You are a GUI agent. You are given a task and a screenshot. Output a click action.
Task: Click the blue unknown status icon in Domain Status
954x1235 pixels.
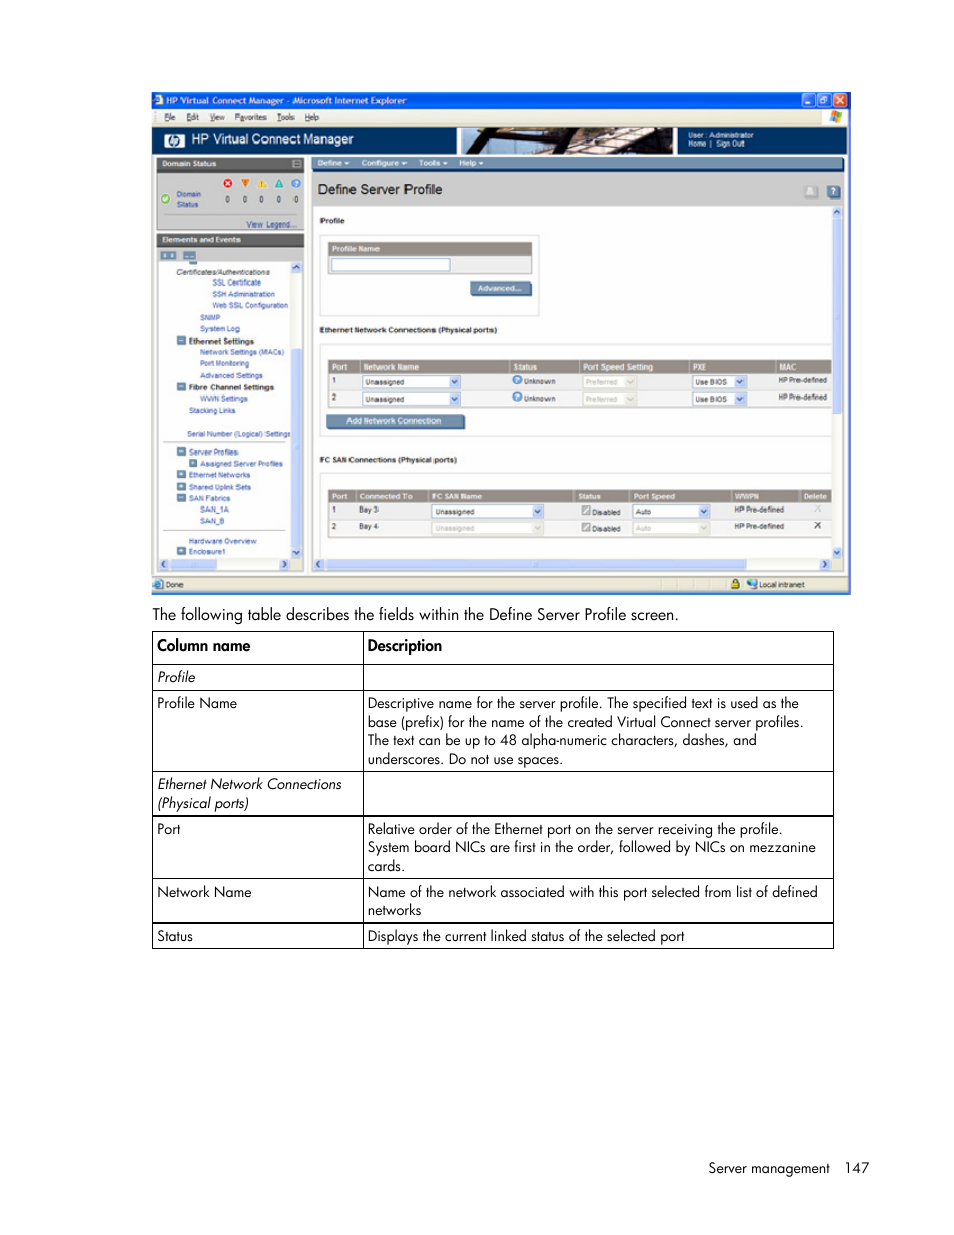[x=296, y=184]
